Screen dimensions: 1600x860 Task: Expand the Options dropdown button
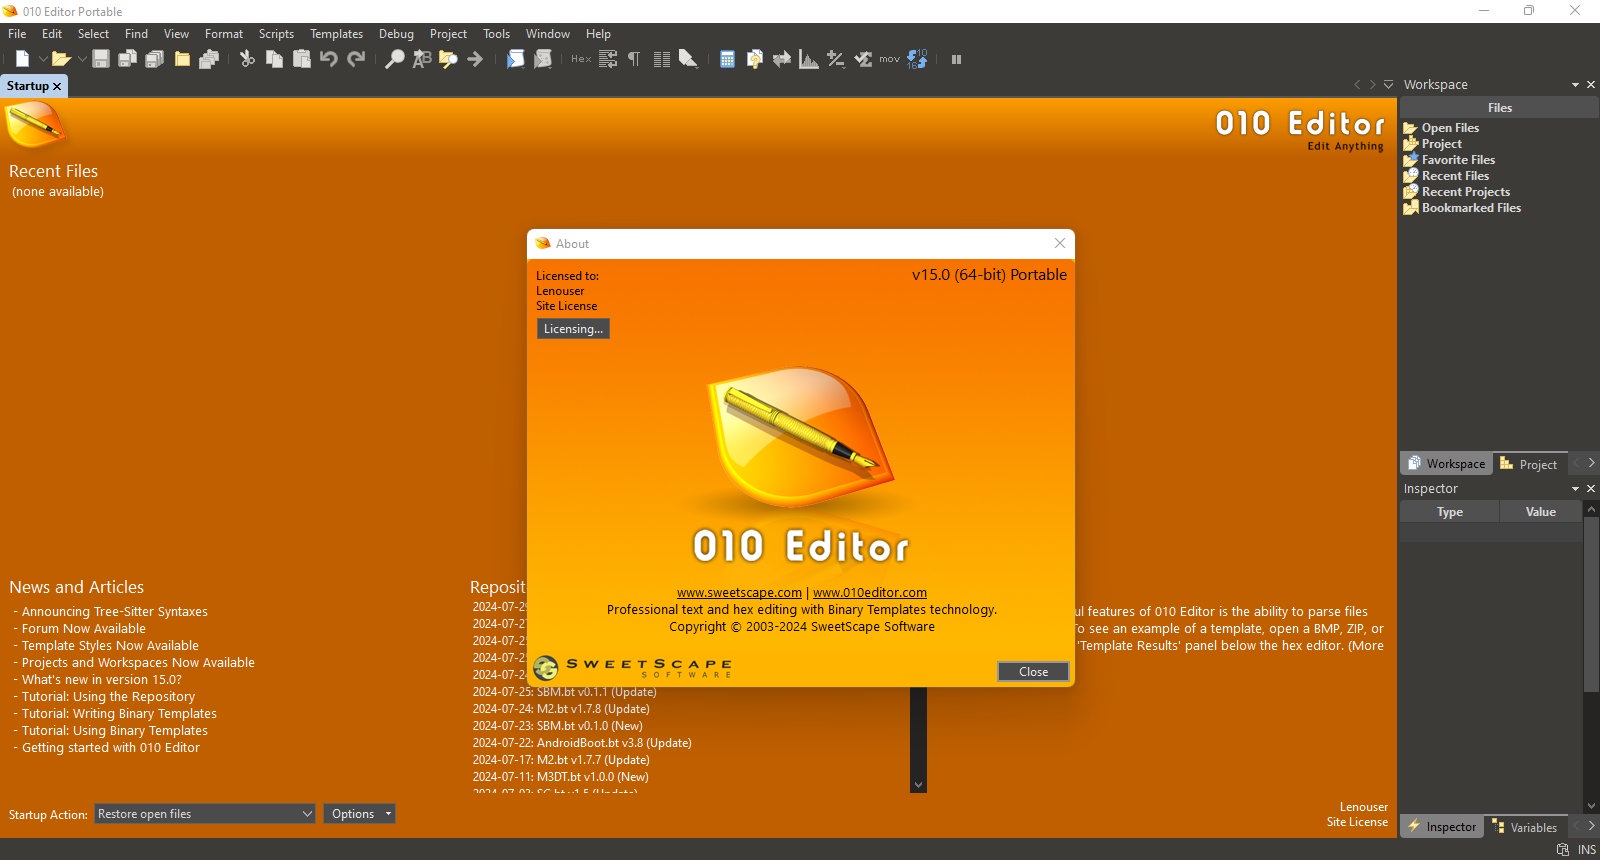359,814
